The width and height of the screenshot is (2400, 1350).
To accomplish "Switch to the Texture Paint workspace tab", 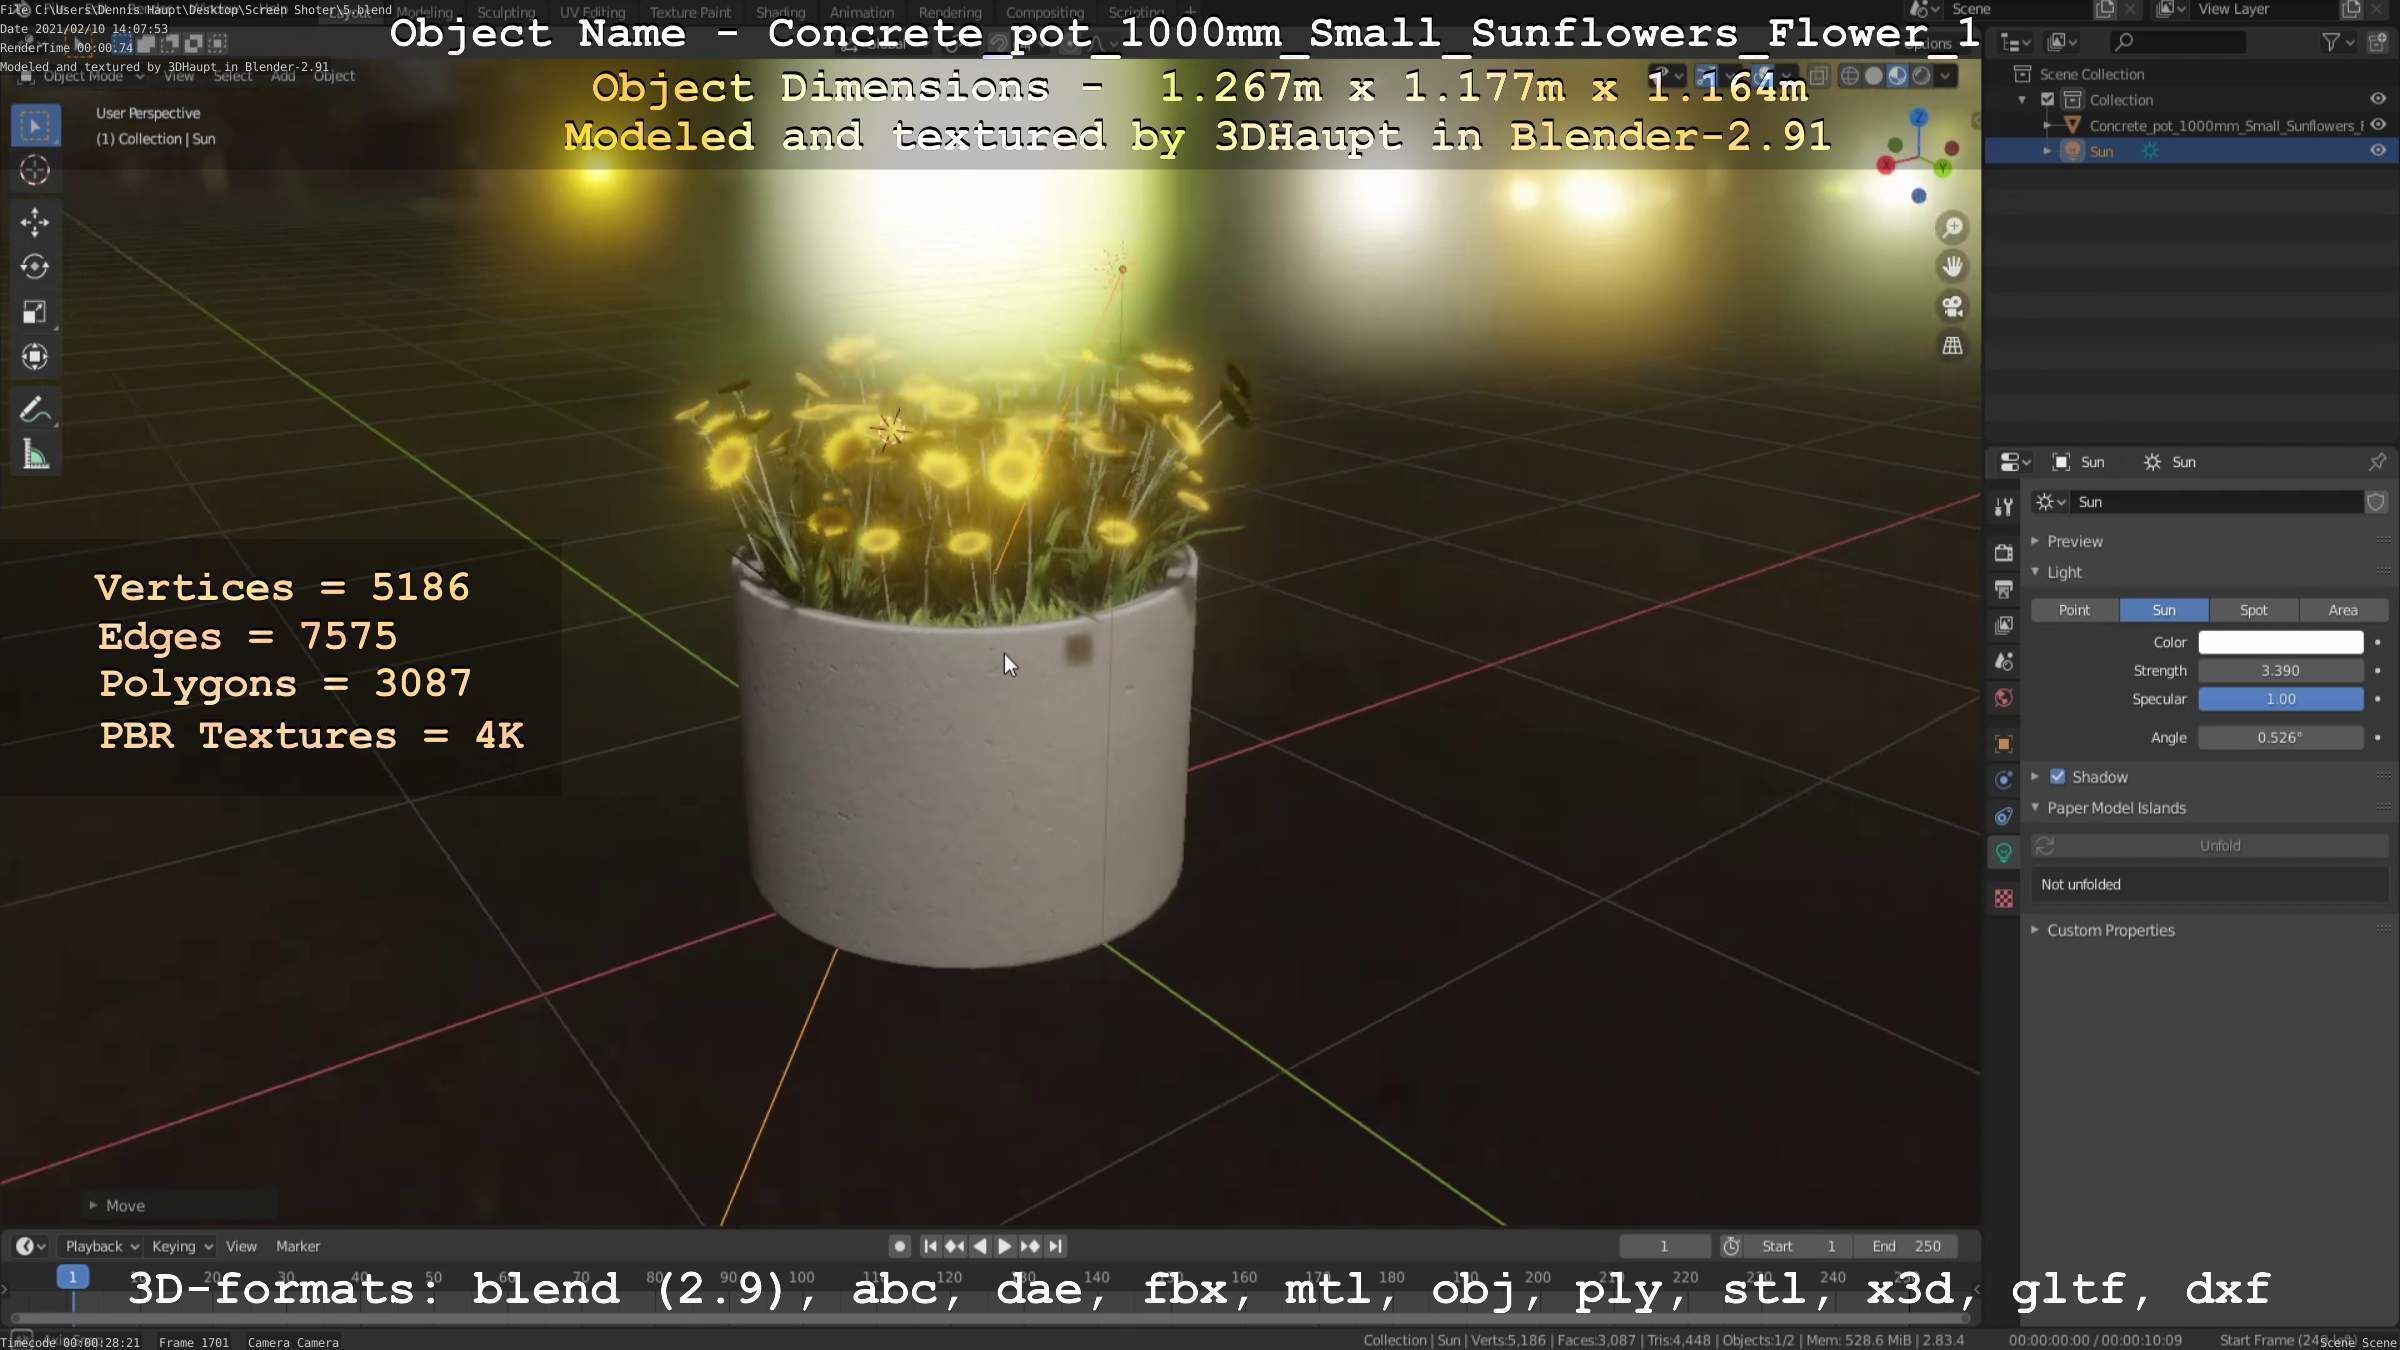I will pos(690,12).
